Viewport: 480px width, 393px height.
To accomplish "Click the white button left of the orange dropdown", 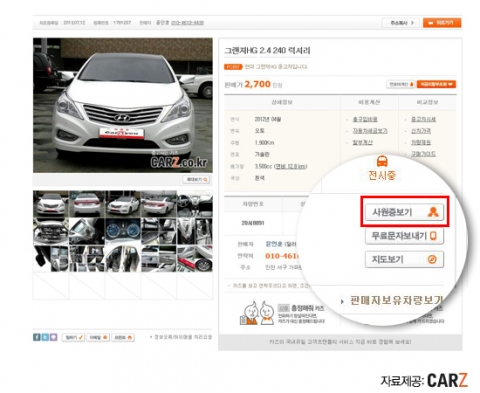I will pyautogui.click(x=401, y=84).
